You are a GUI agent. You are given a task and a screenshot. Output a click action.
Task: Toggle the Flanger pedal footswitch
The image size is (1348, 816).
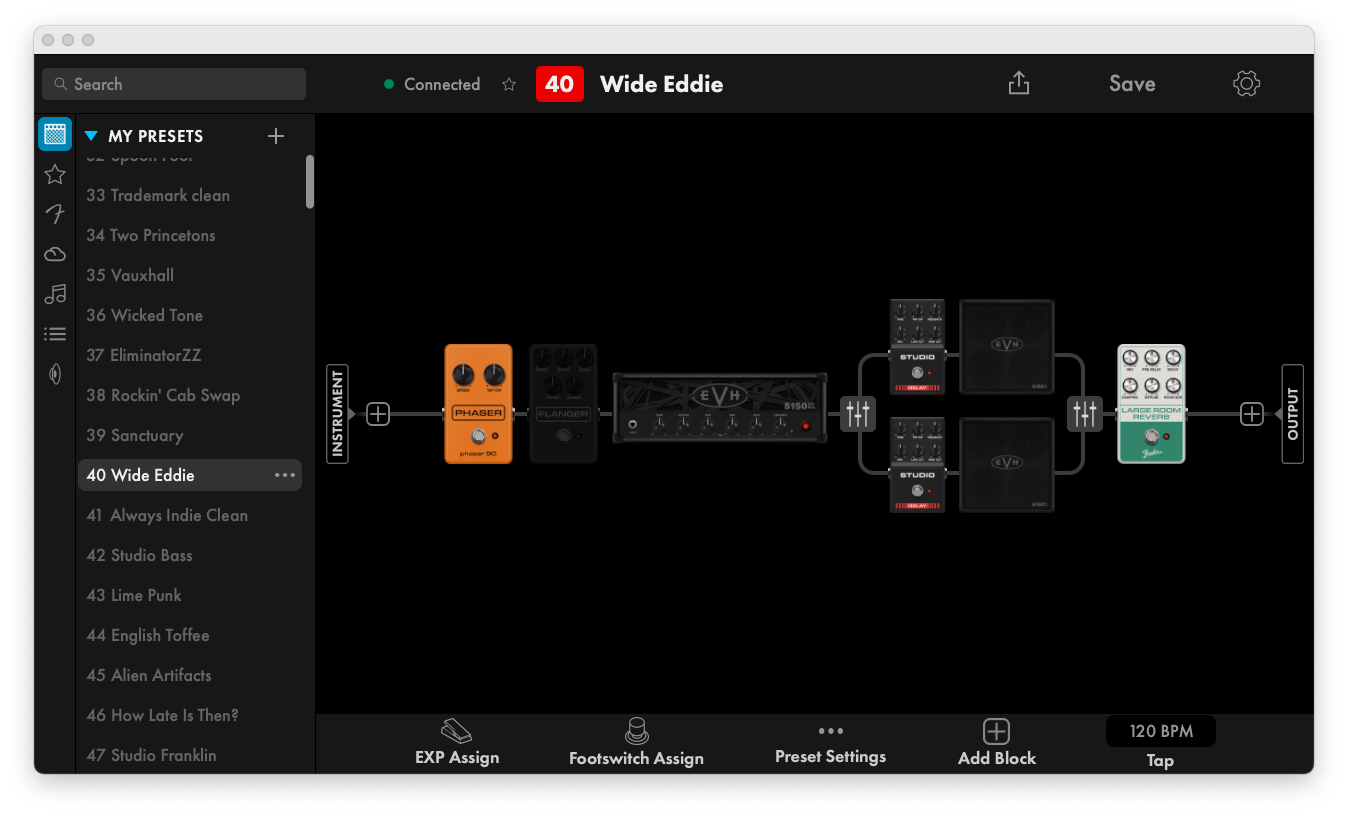pyautogui.click(x=563, y=437)
